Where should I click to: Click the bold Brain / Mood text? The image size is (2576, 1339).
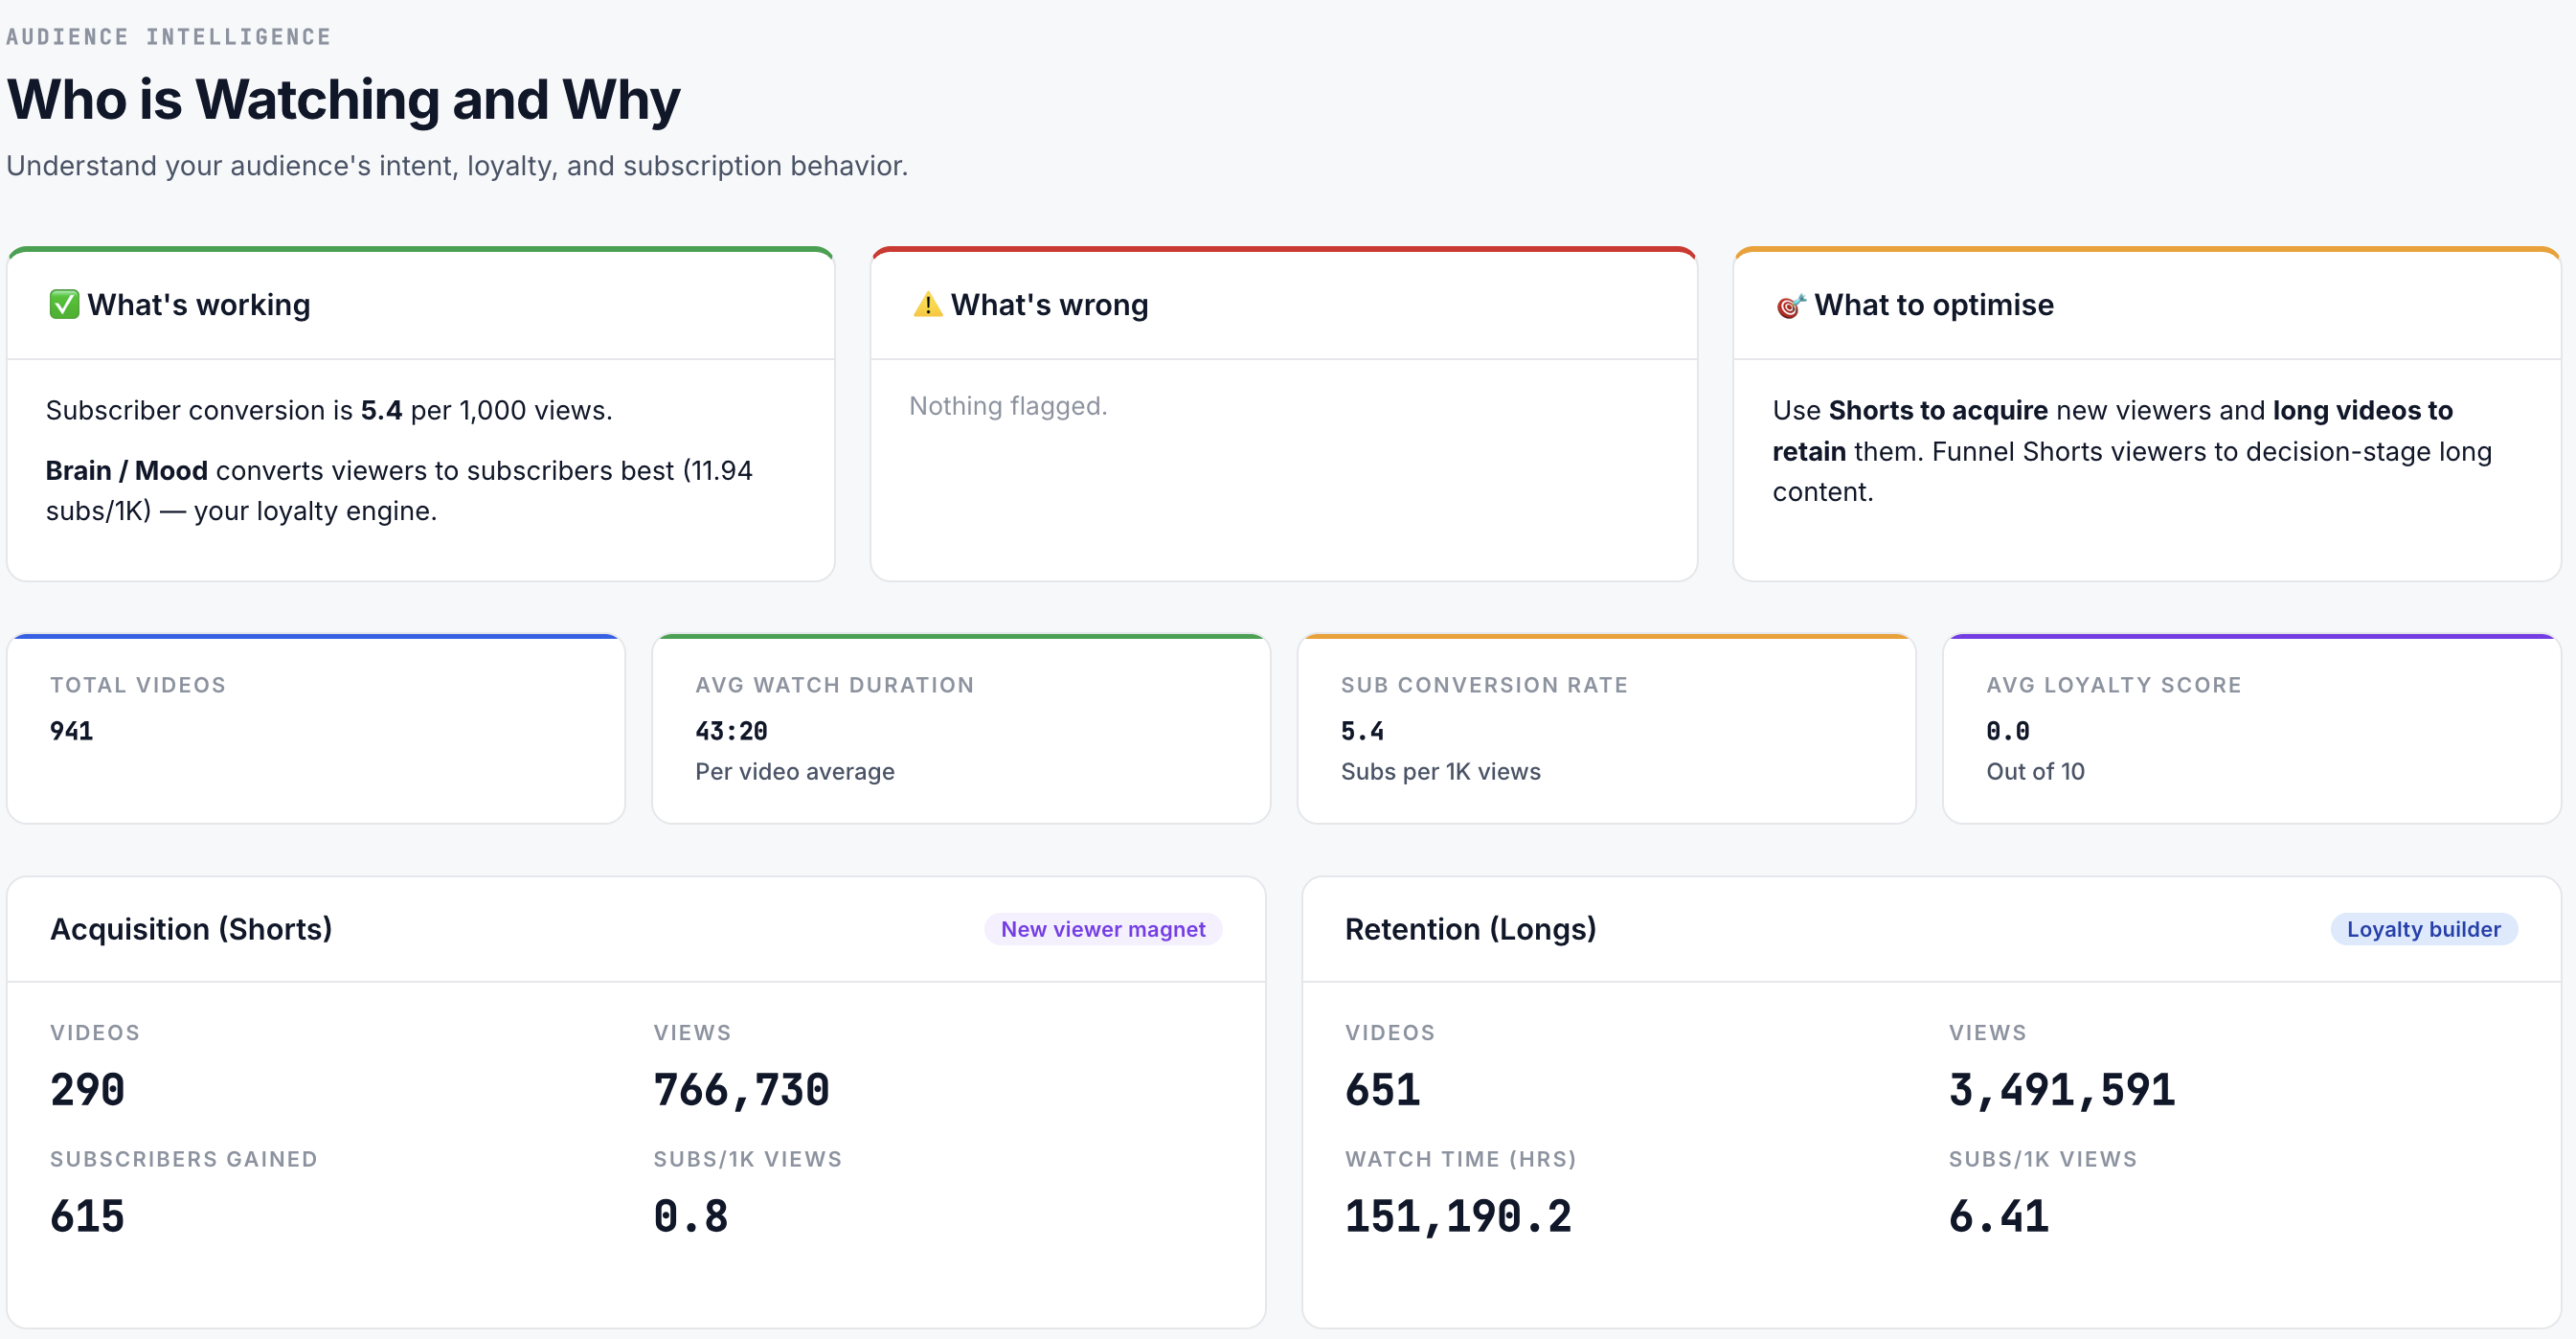click(x=127, y=470)
